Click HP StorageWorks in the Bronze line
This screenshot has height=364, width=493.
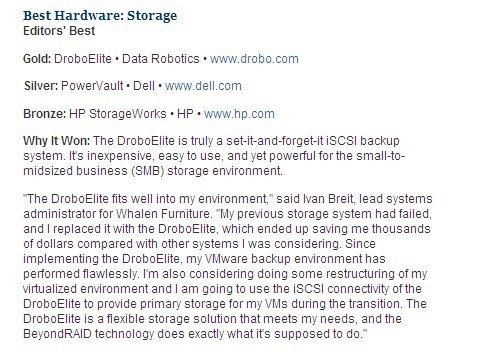point(118,114)
